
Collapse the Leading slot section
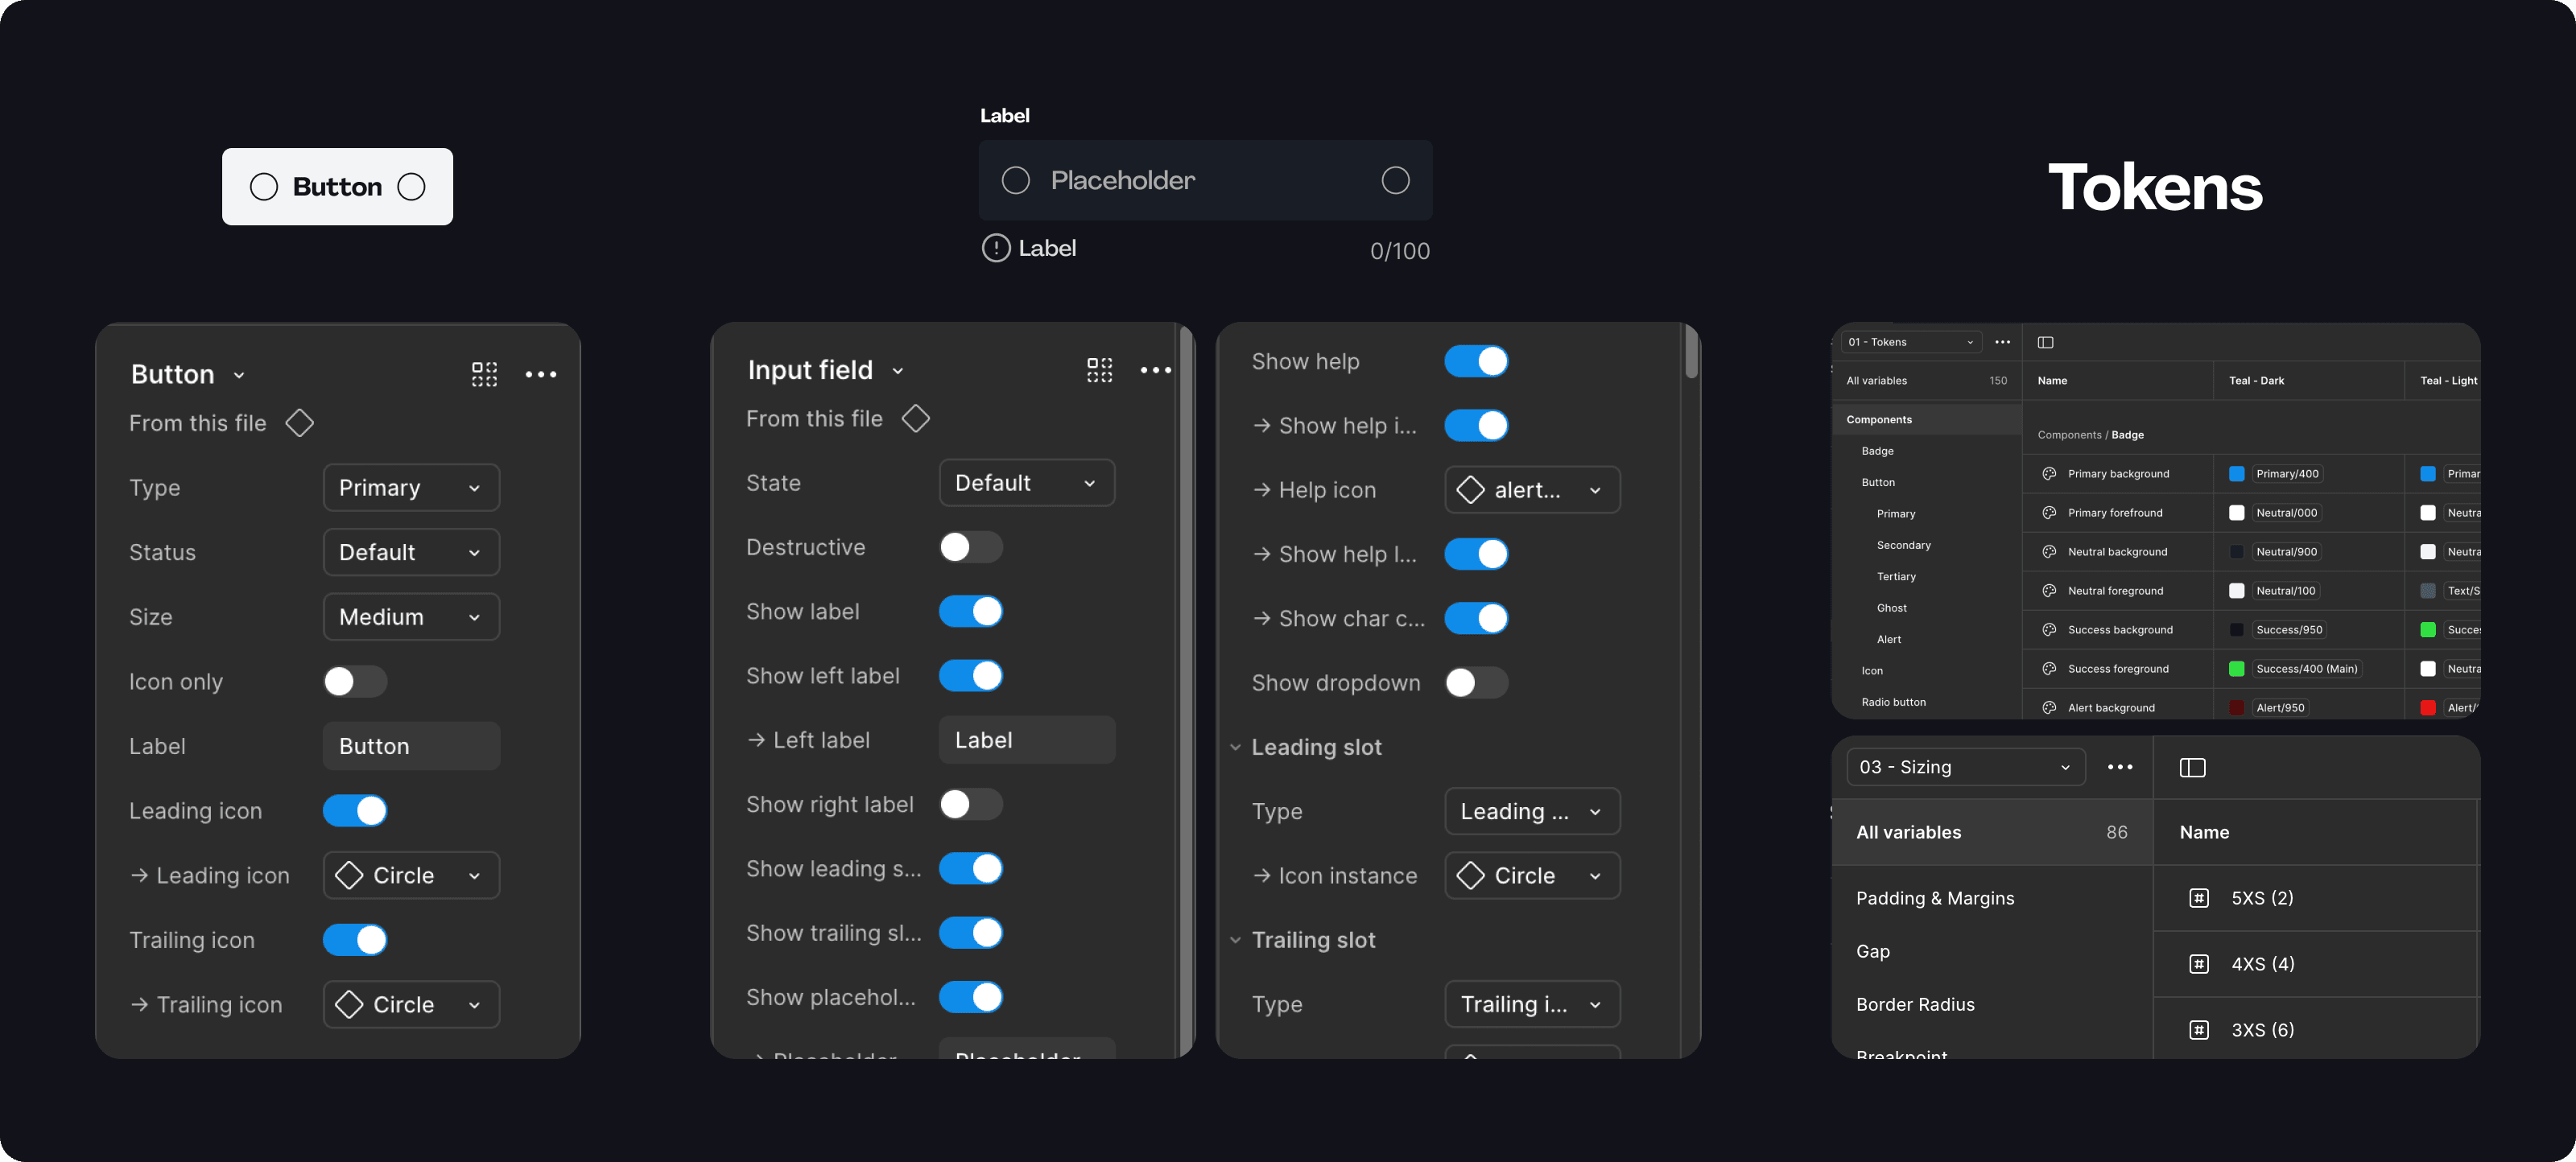[1235, 747]
